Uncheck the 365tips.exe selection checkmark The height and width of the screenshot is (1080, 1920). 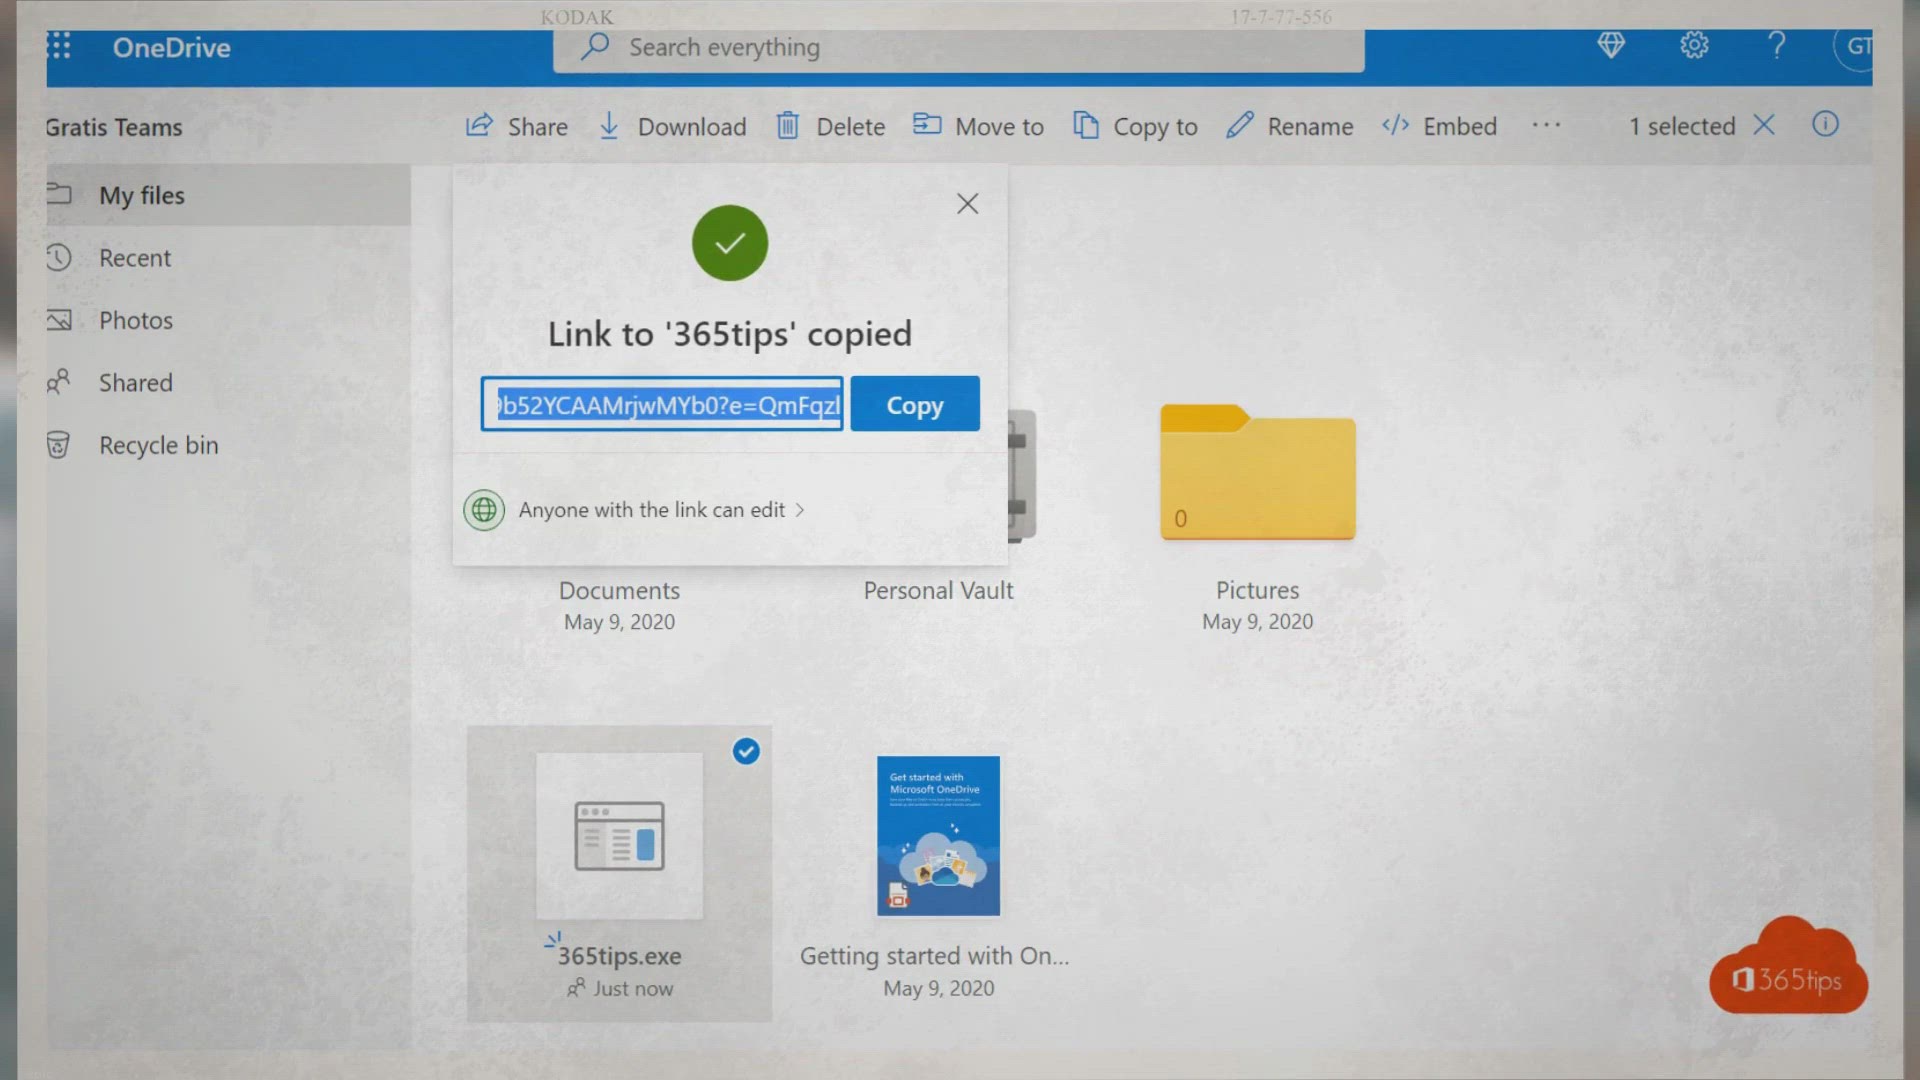tap(746, 751)
